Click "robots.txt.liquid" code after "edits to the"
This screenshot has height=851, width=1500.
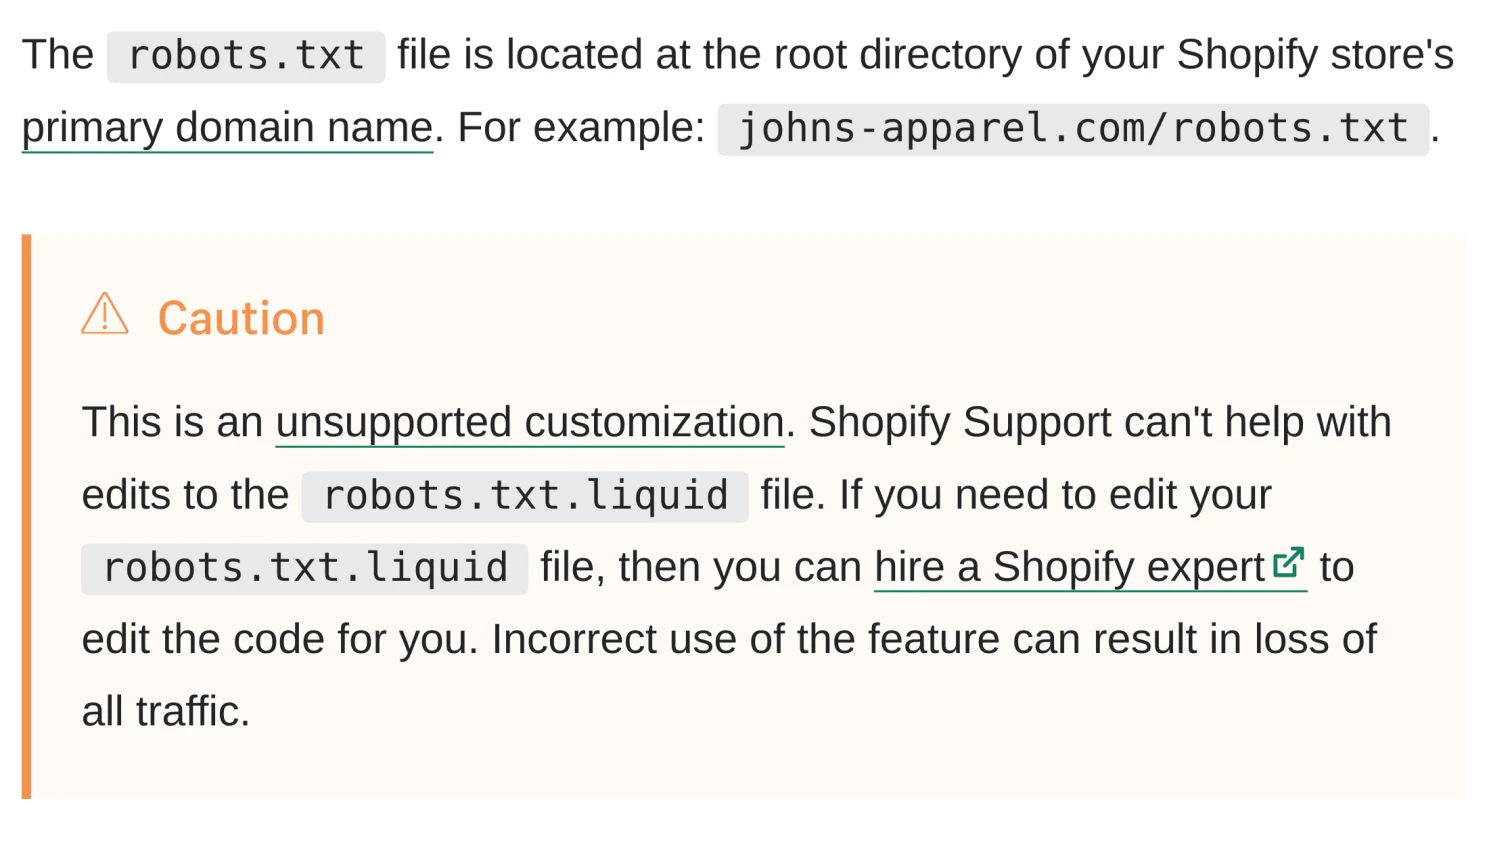[525, 496]
